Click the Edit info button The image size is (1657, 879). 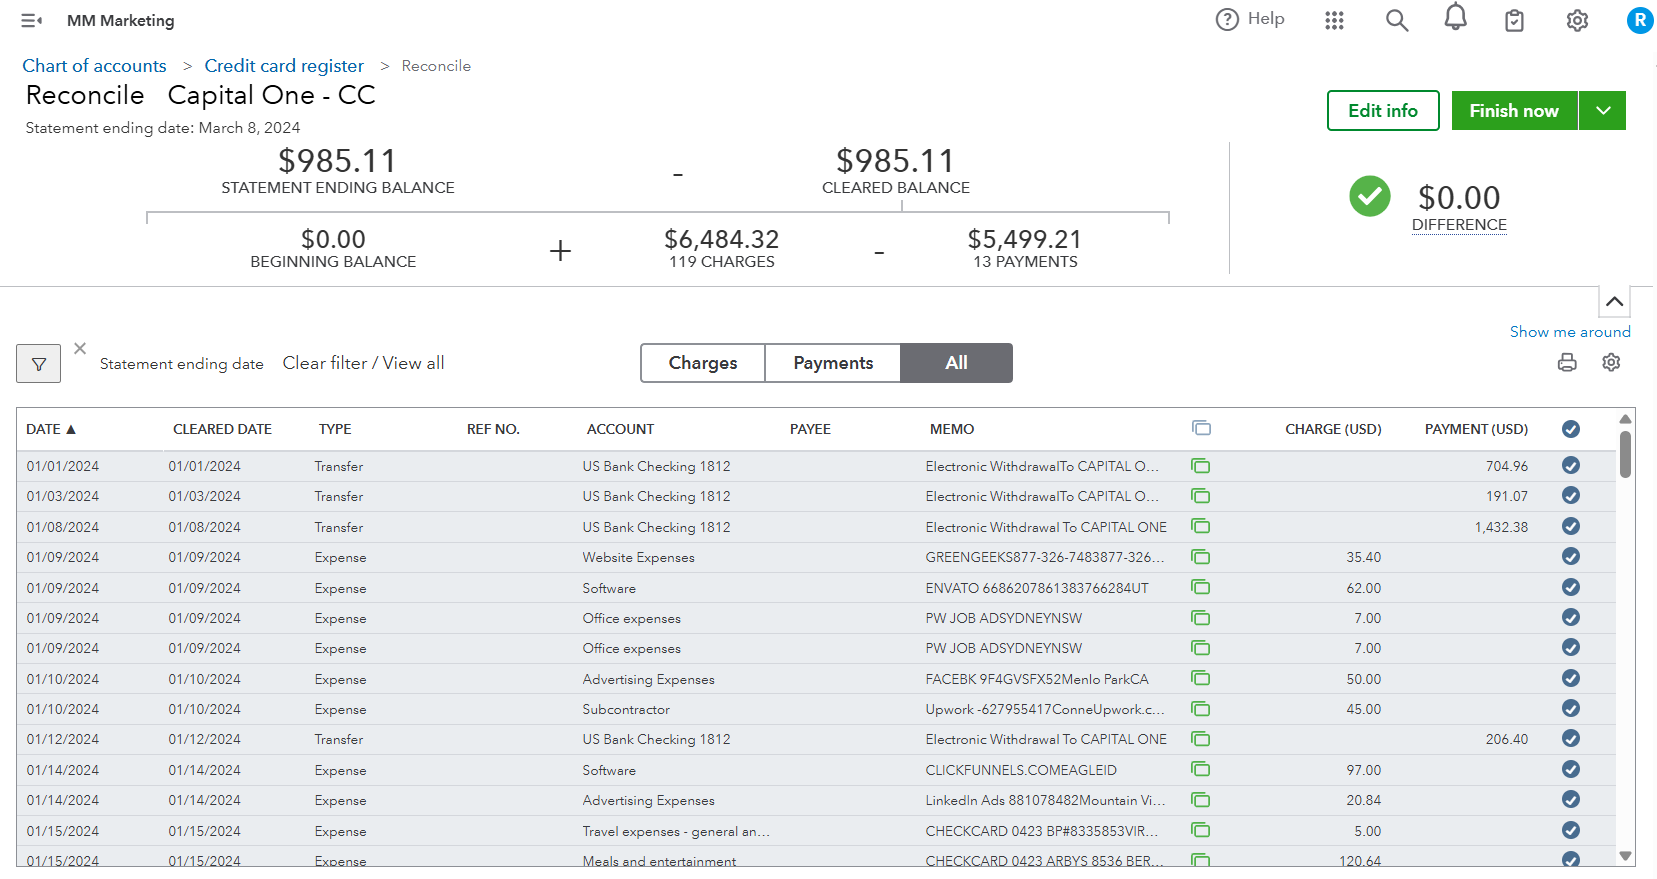1383,111
